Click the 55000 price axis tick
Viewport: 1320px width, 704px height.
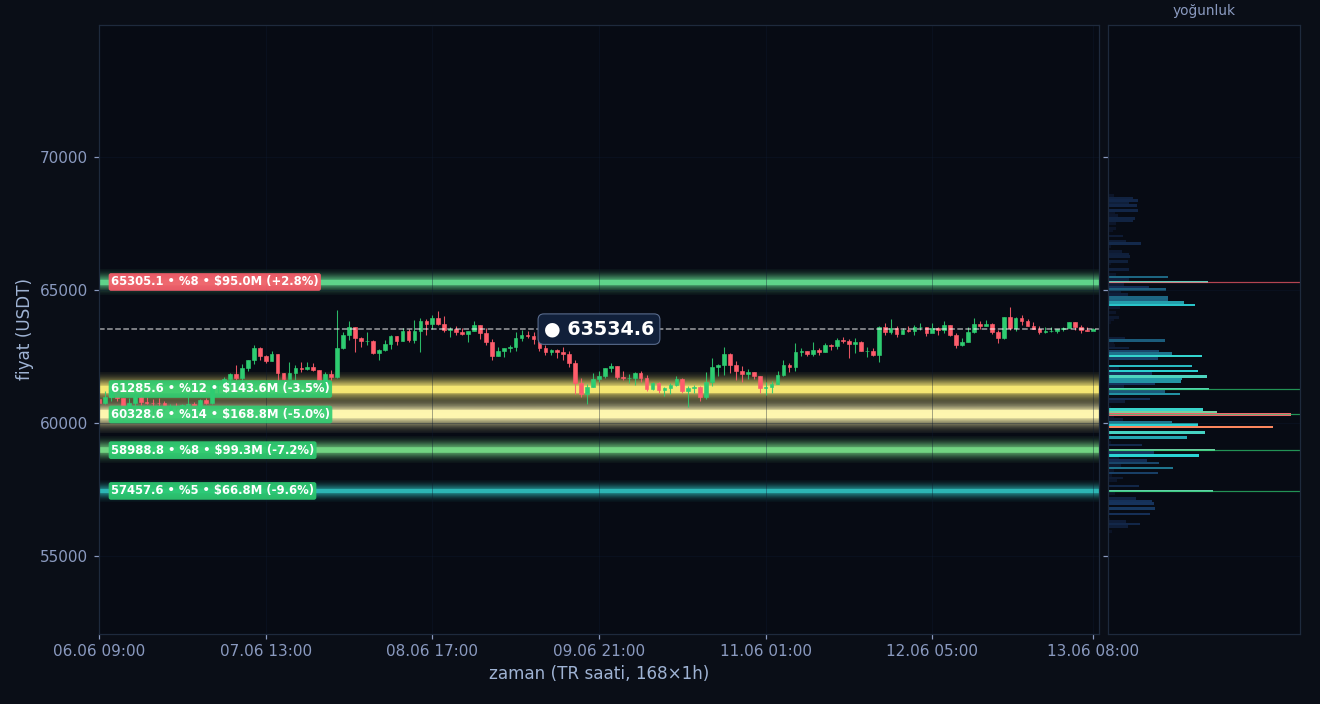point(64,556)
